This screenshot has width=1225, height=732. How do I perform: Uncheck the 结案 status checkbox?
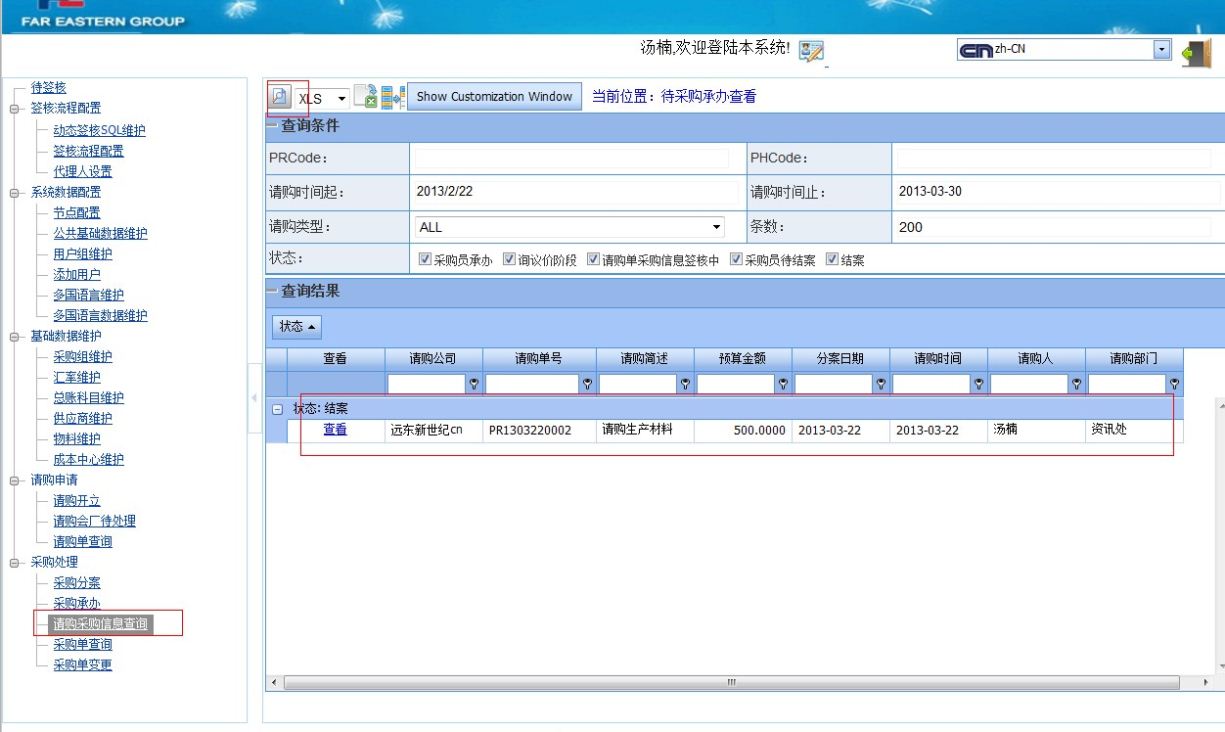(x=832, y=260)
